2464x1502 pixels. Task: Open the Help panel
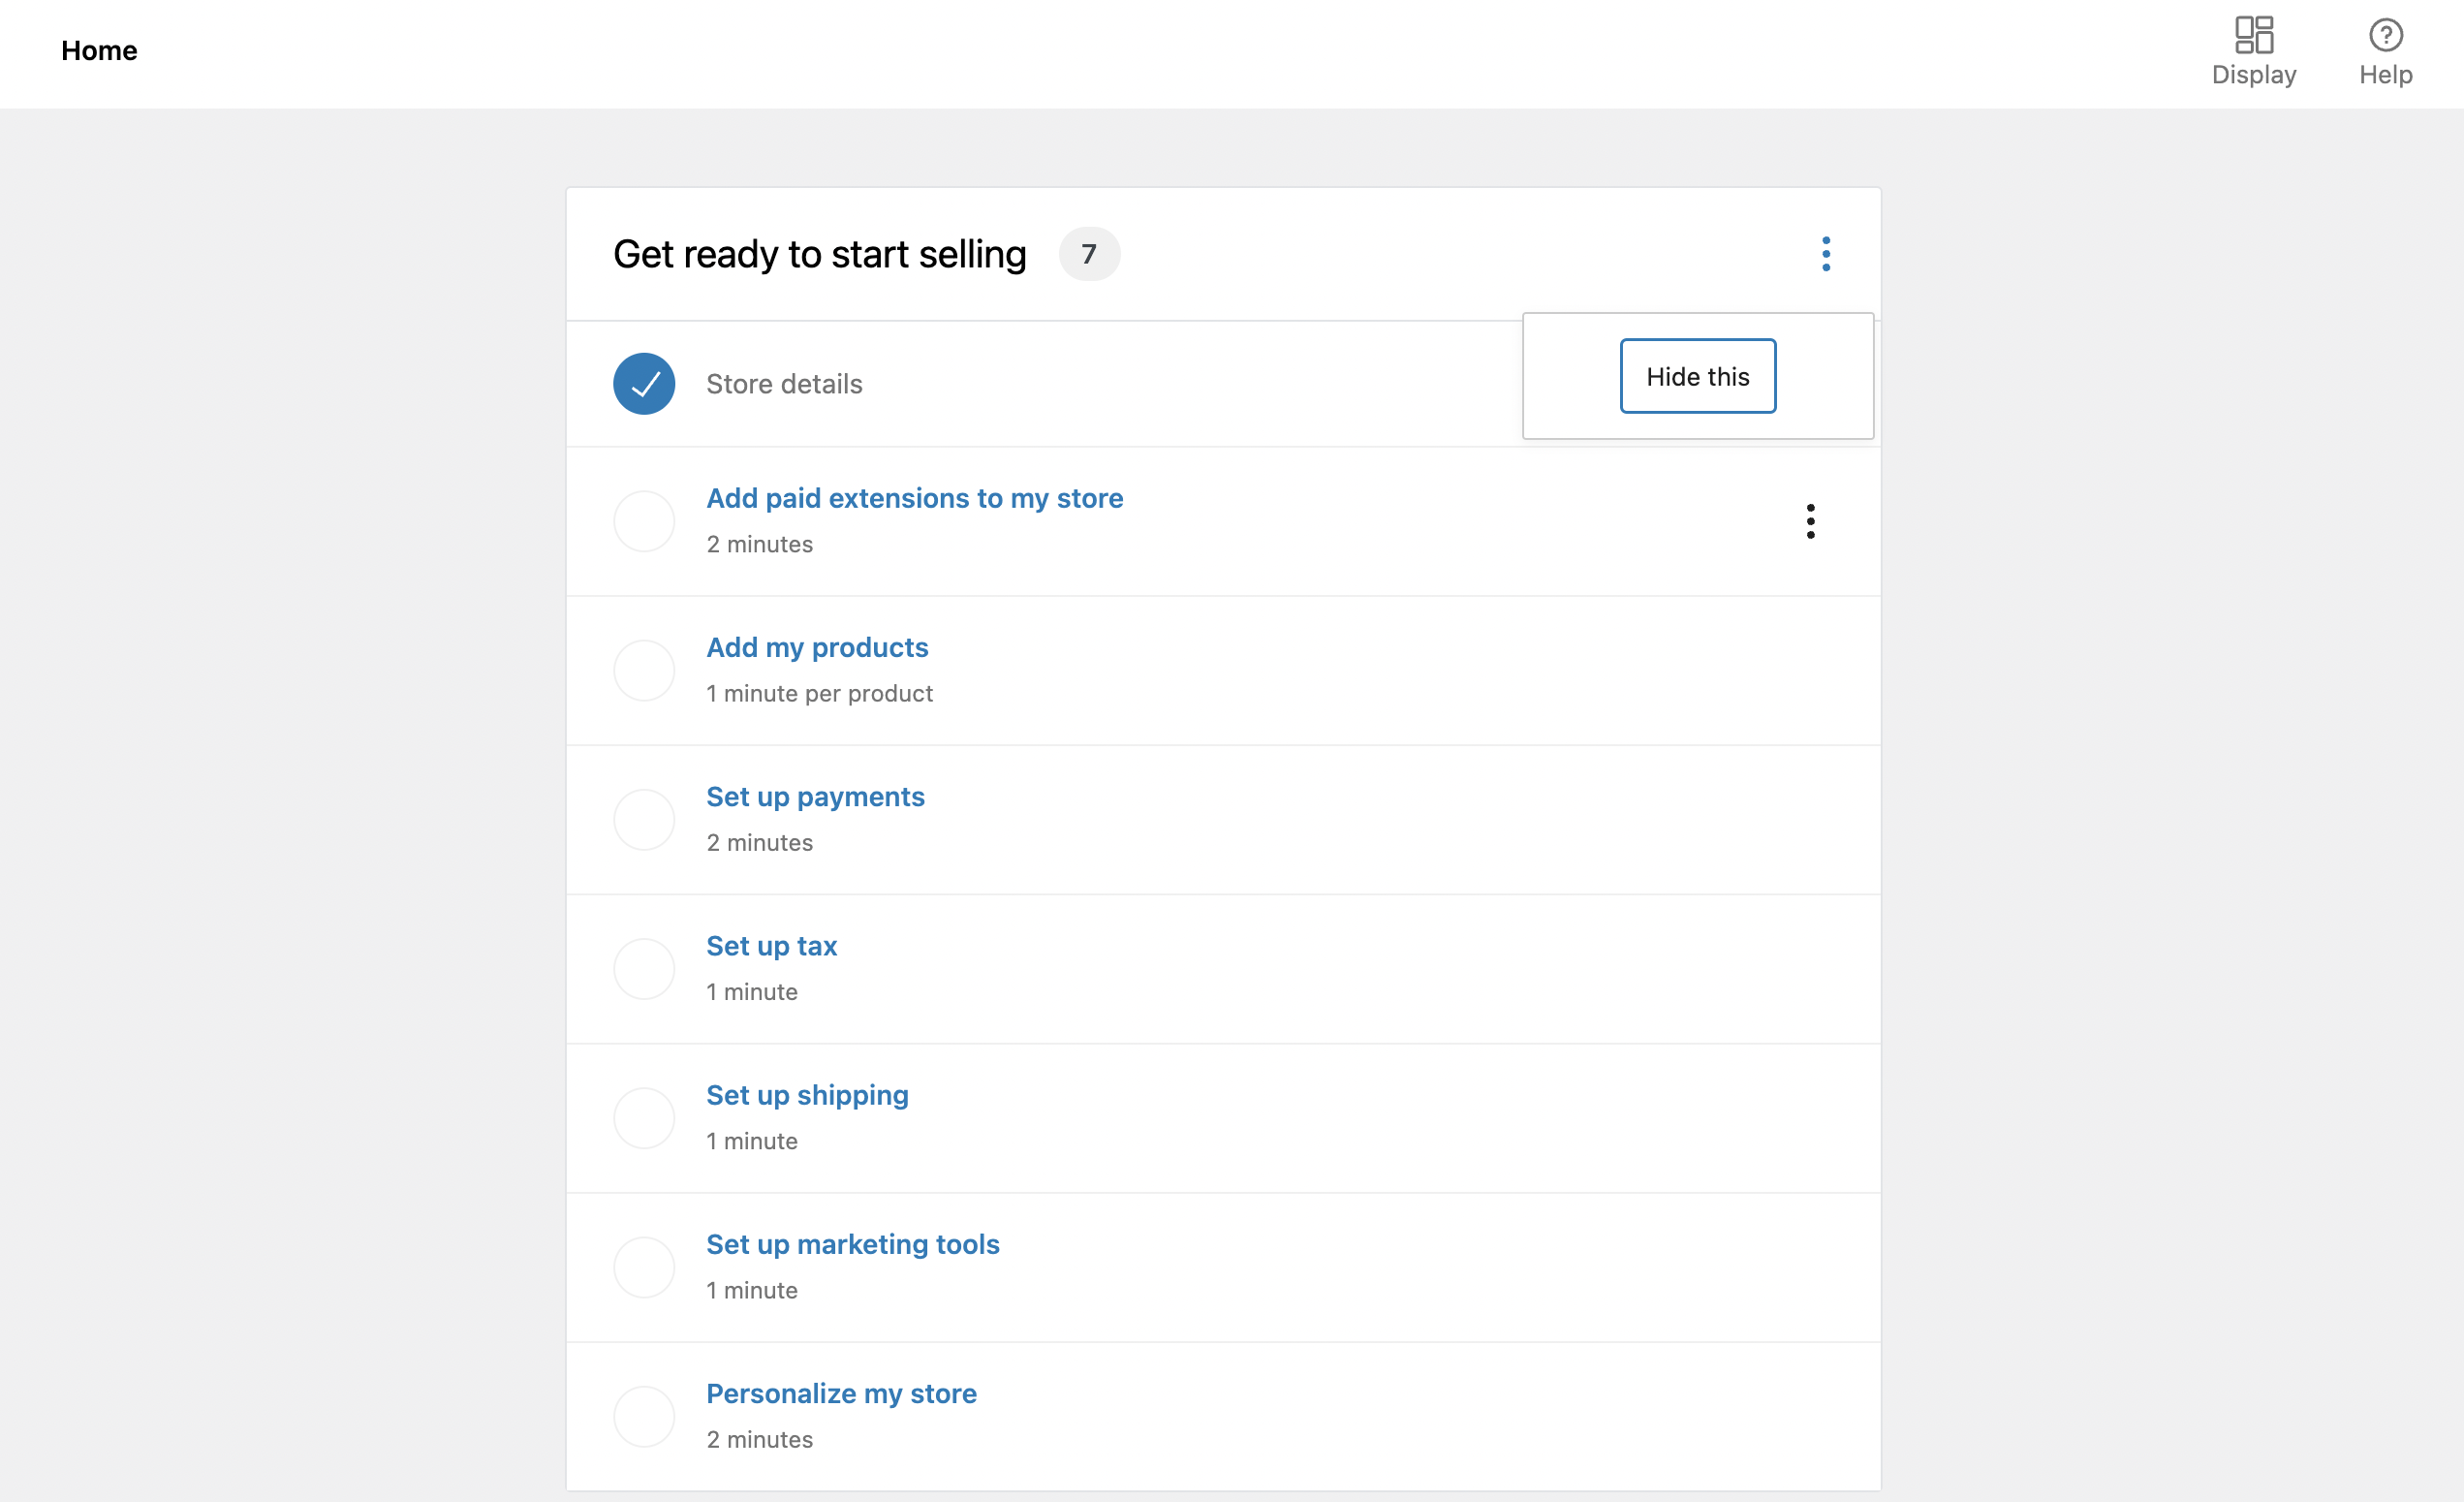tap(2385, 52)
